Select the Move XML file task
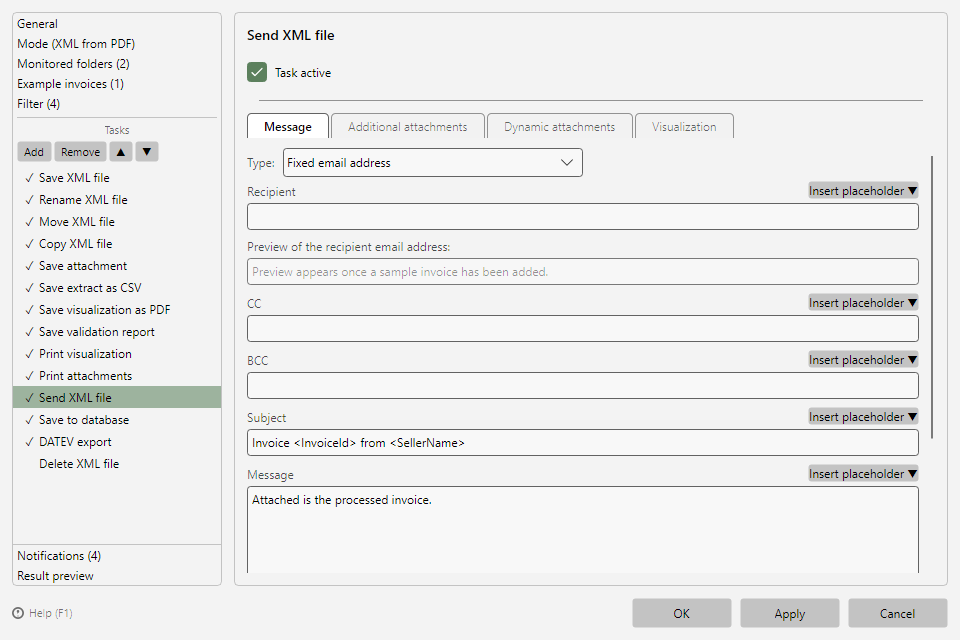The height and width of the screenshot is (640, 960). [117, 222]
